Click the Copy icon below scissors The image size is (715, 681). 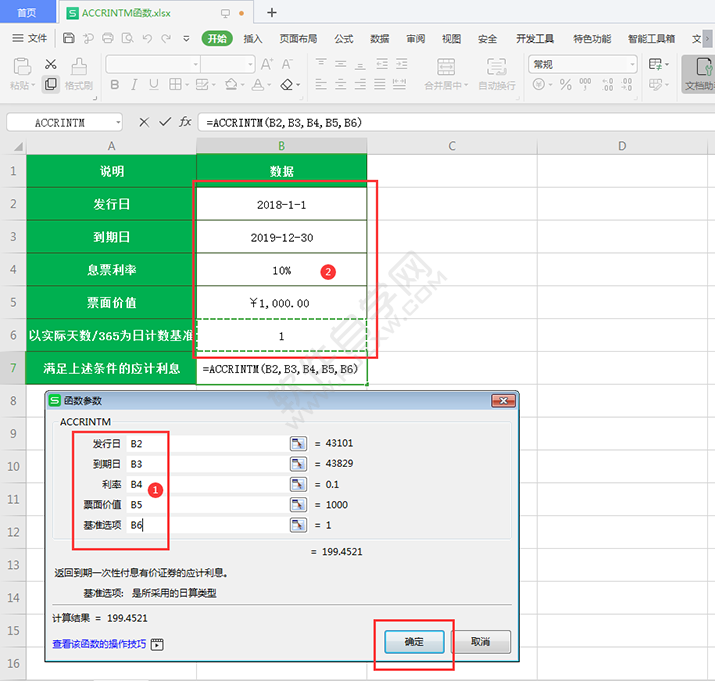pos(51,84)
